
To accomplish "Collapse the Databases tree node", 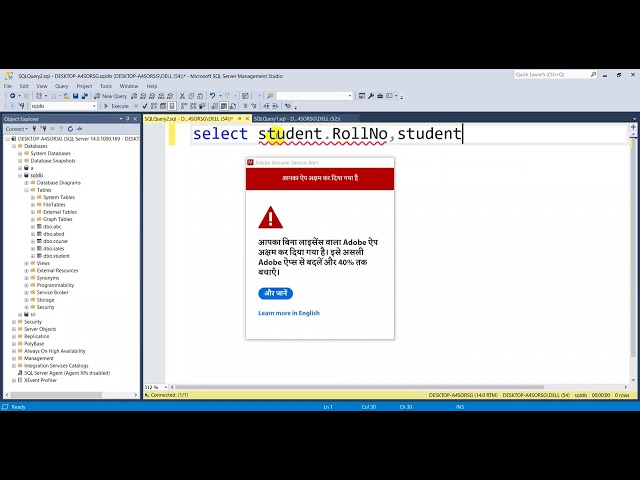I will 14,146.
